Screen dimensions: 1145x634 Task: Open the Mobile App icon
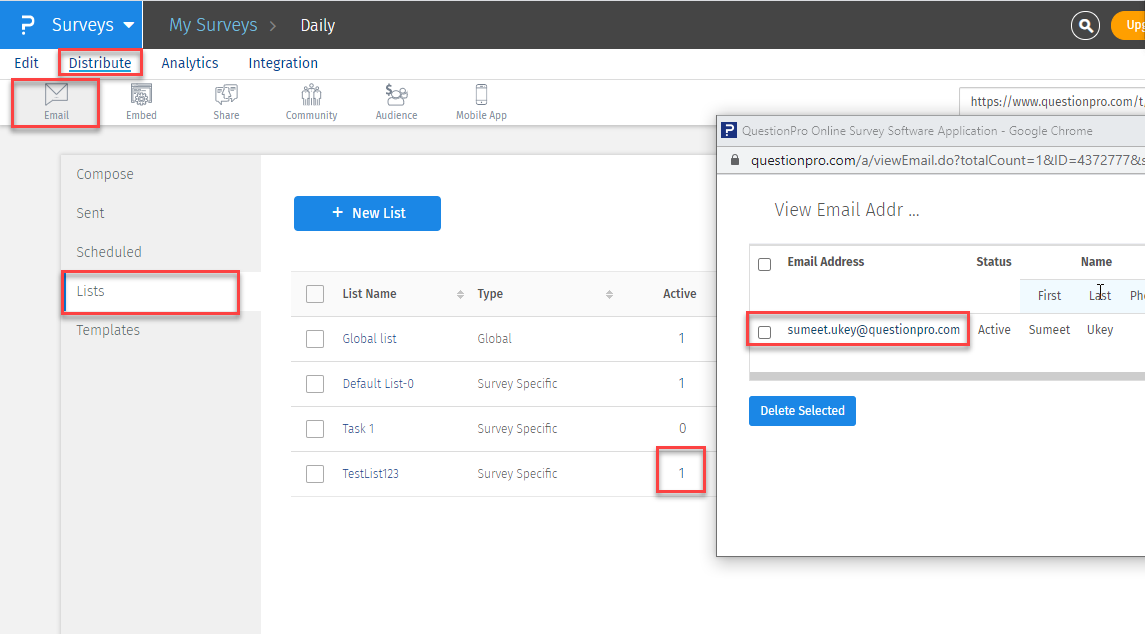[481, 96]
